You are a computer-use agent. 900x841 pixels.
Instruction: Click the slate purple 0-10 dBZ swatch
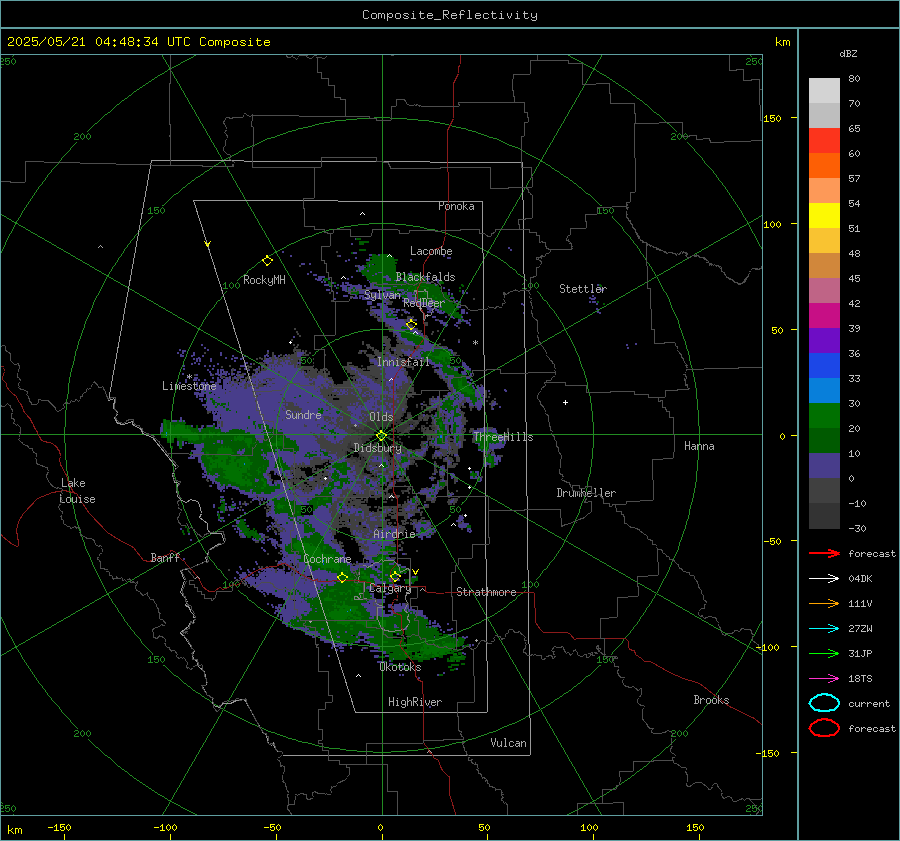824,466
